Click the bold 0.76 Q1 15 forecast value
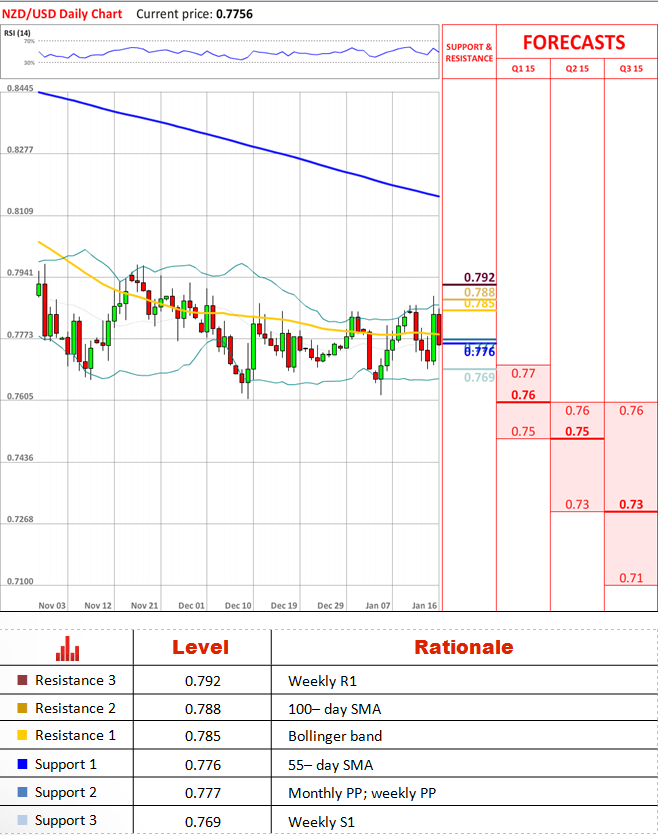Image resolution: width=658 pixels, height=835 pixels. pyautogui.click(x=523, y=395)
